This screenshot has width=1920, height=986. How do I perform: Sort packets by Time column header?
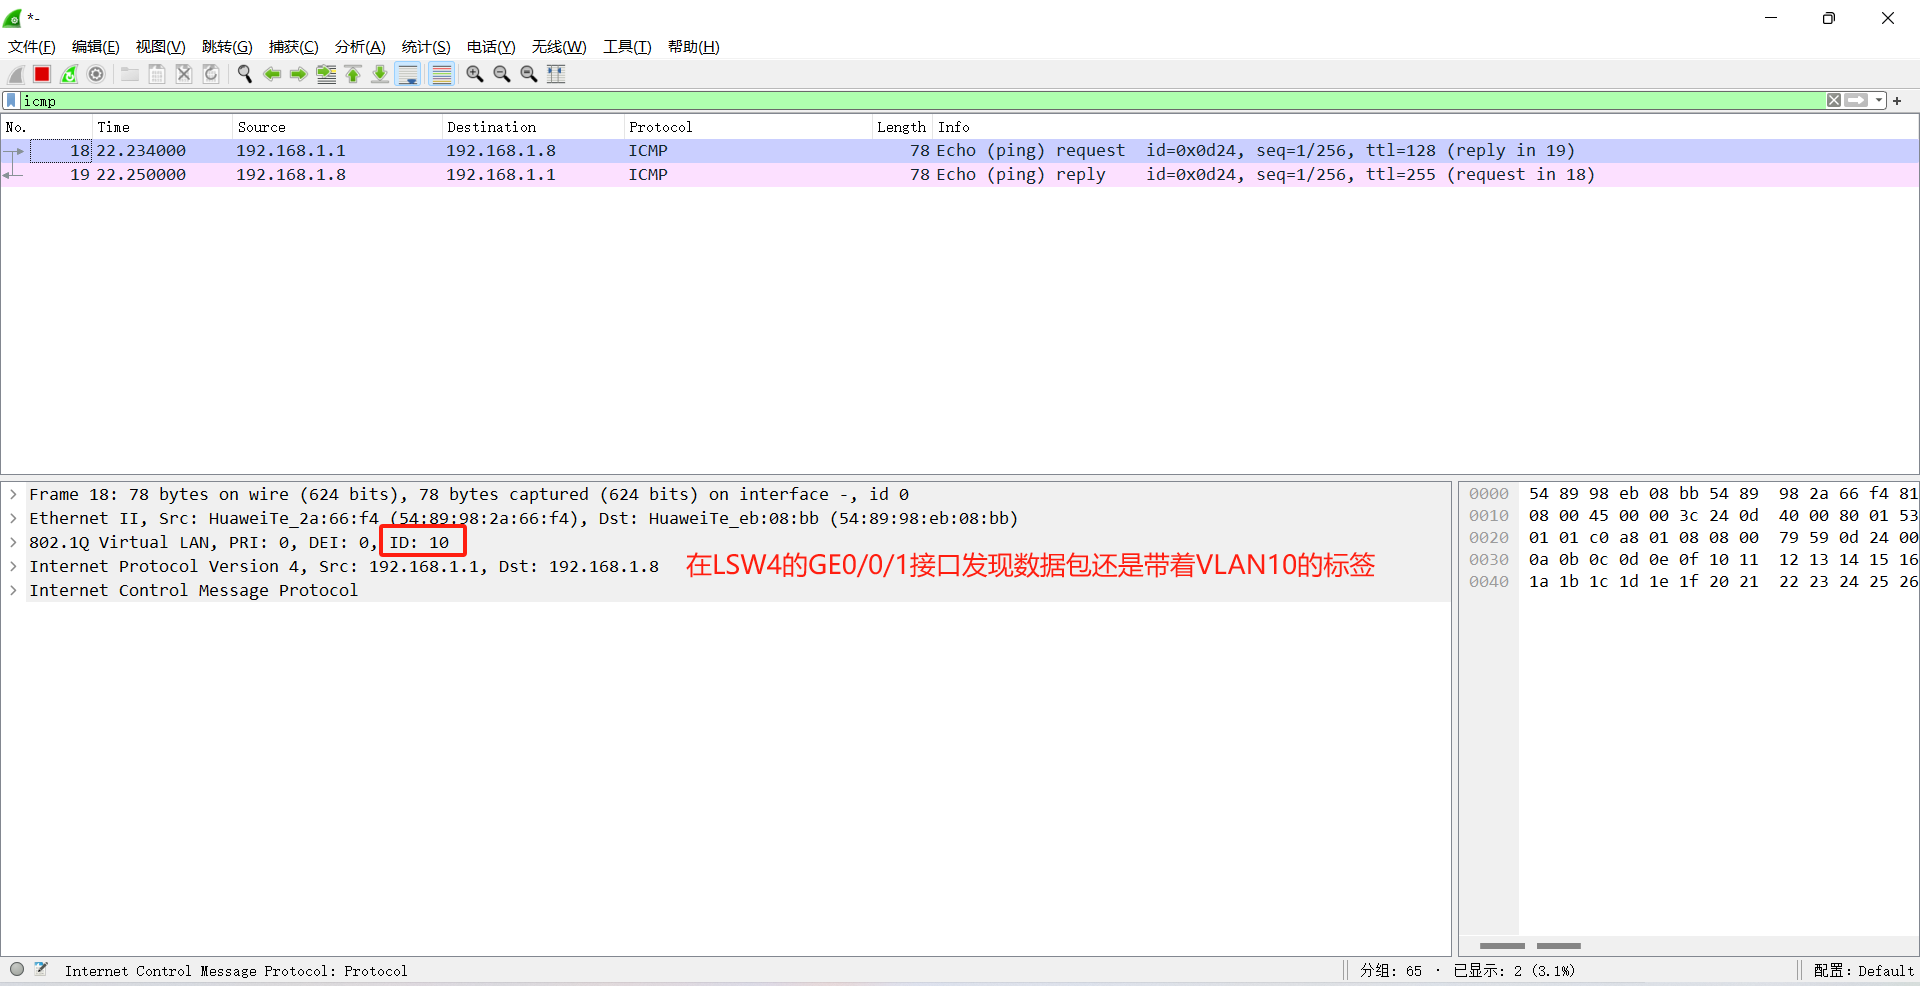(163, 127)
